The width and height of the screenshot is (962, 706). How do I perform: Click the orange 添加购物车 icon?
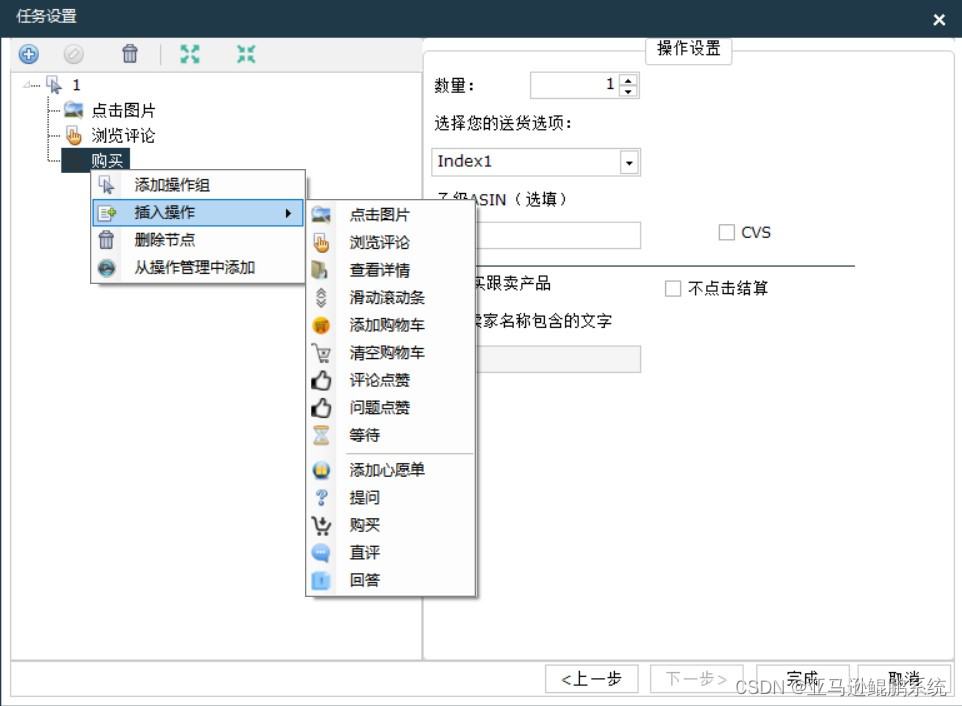[321, 325]
